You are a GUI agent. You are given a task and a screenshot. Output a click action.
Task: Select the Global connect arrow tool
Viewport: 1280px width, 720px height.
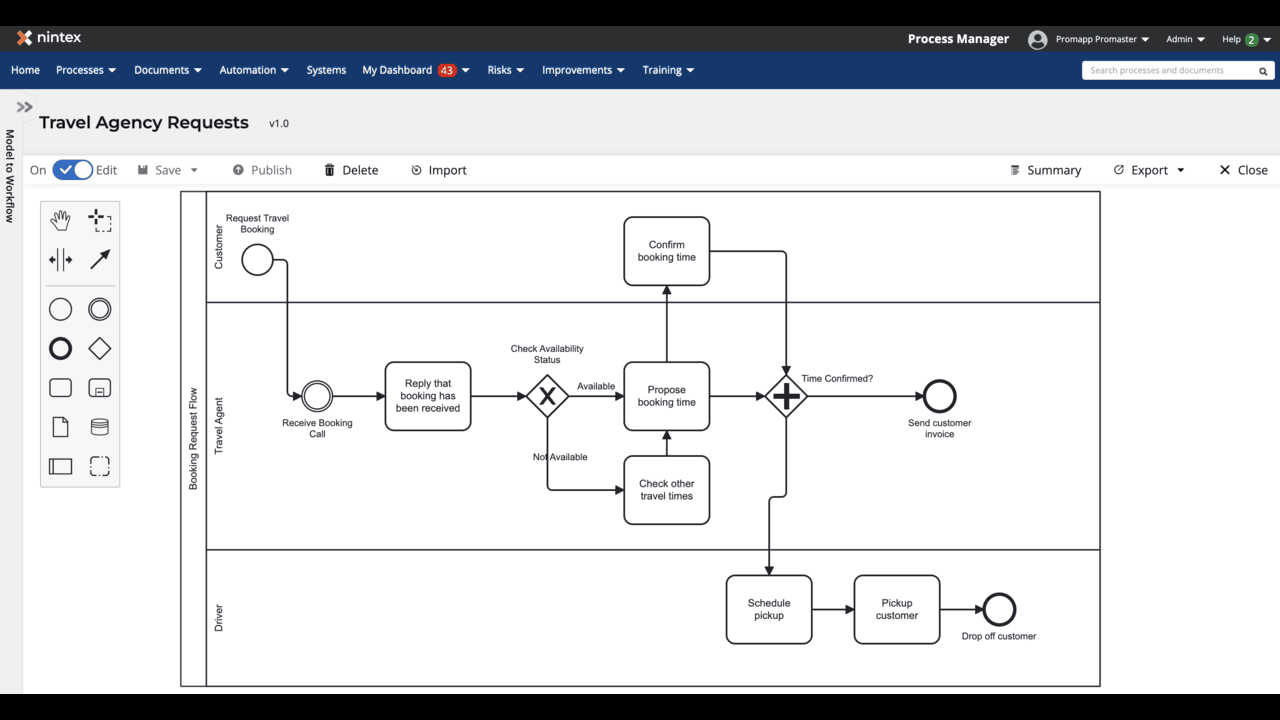coord(100,260)
